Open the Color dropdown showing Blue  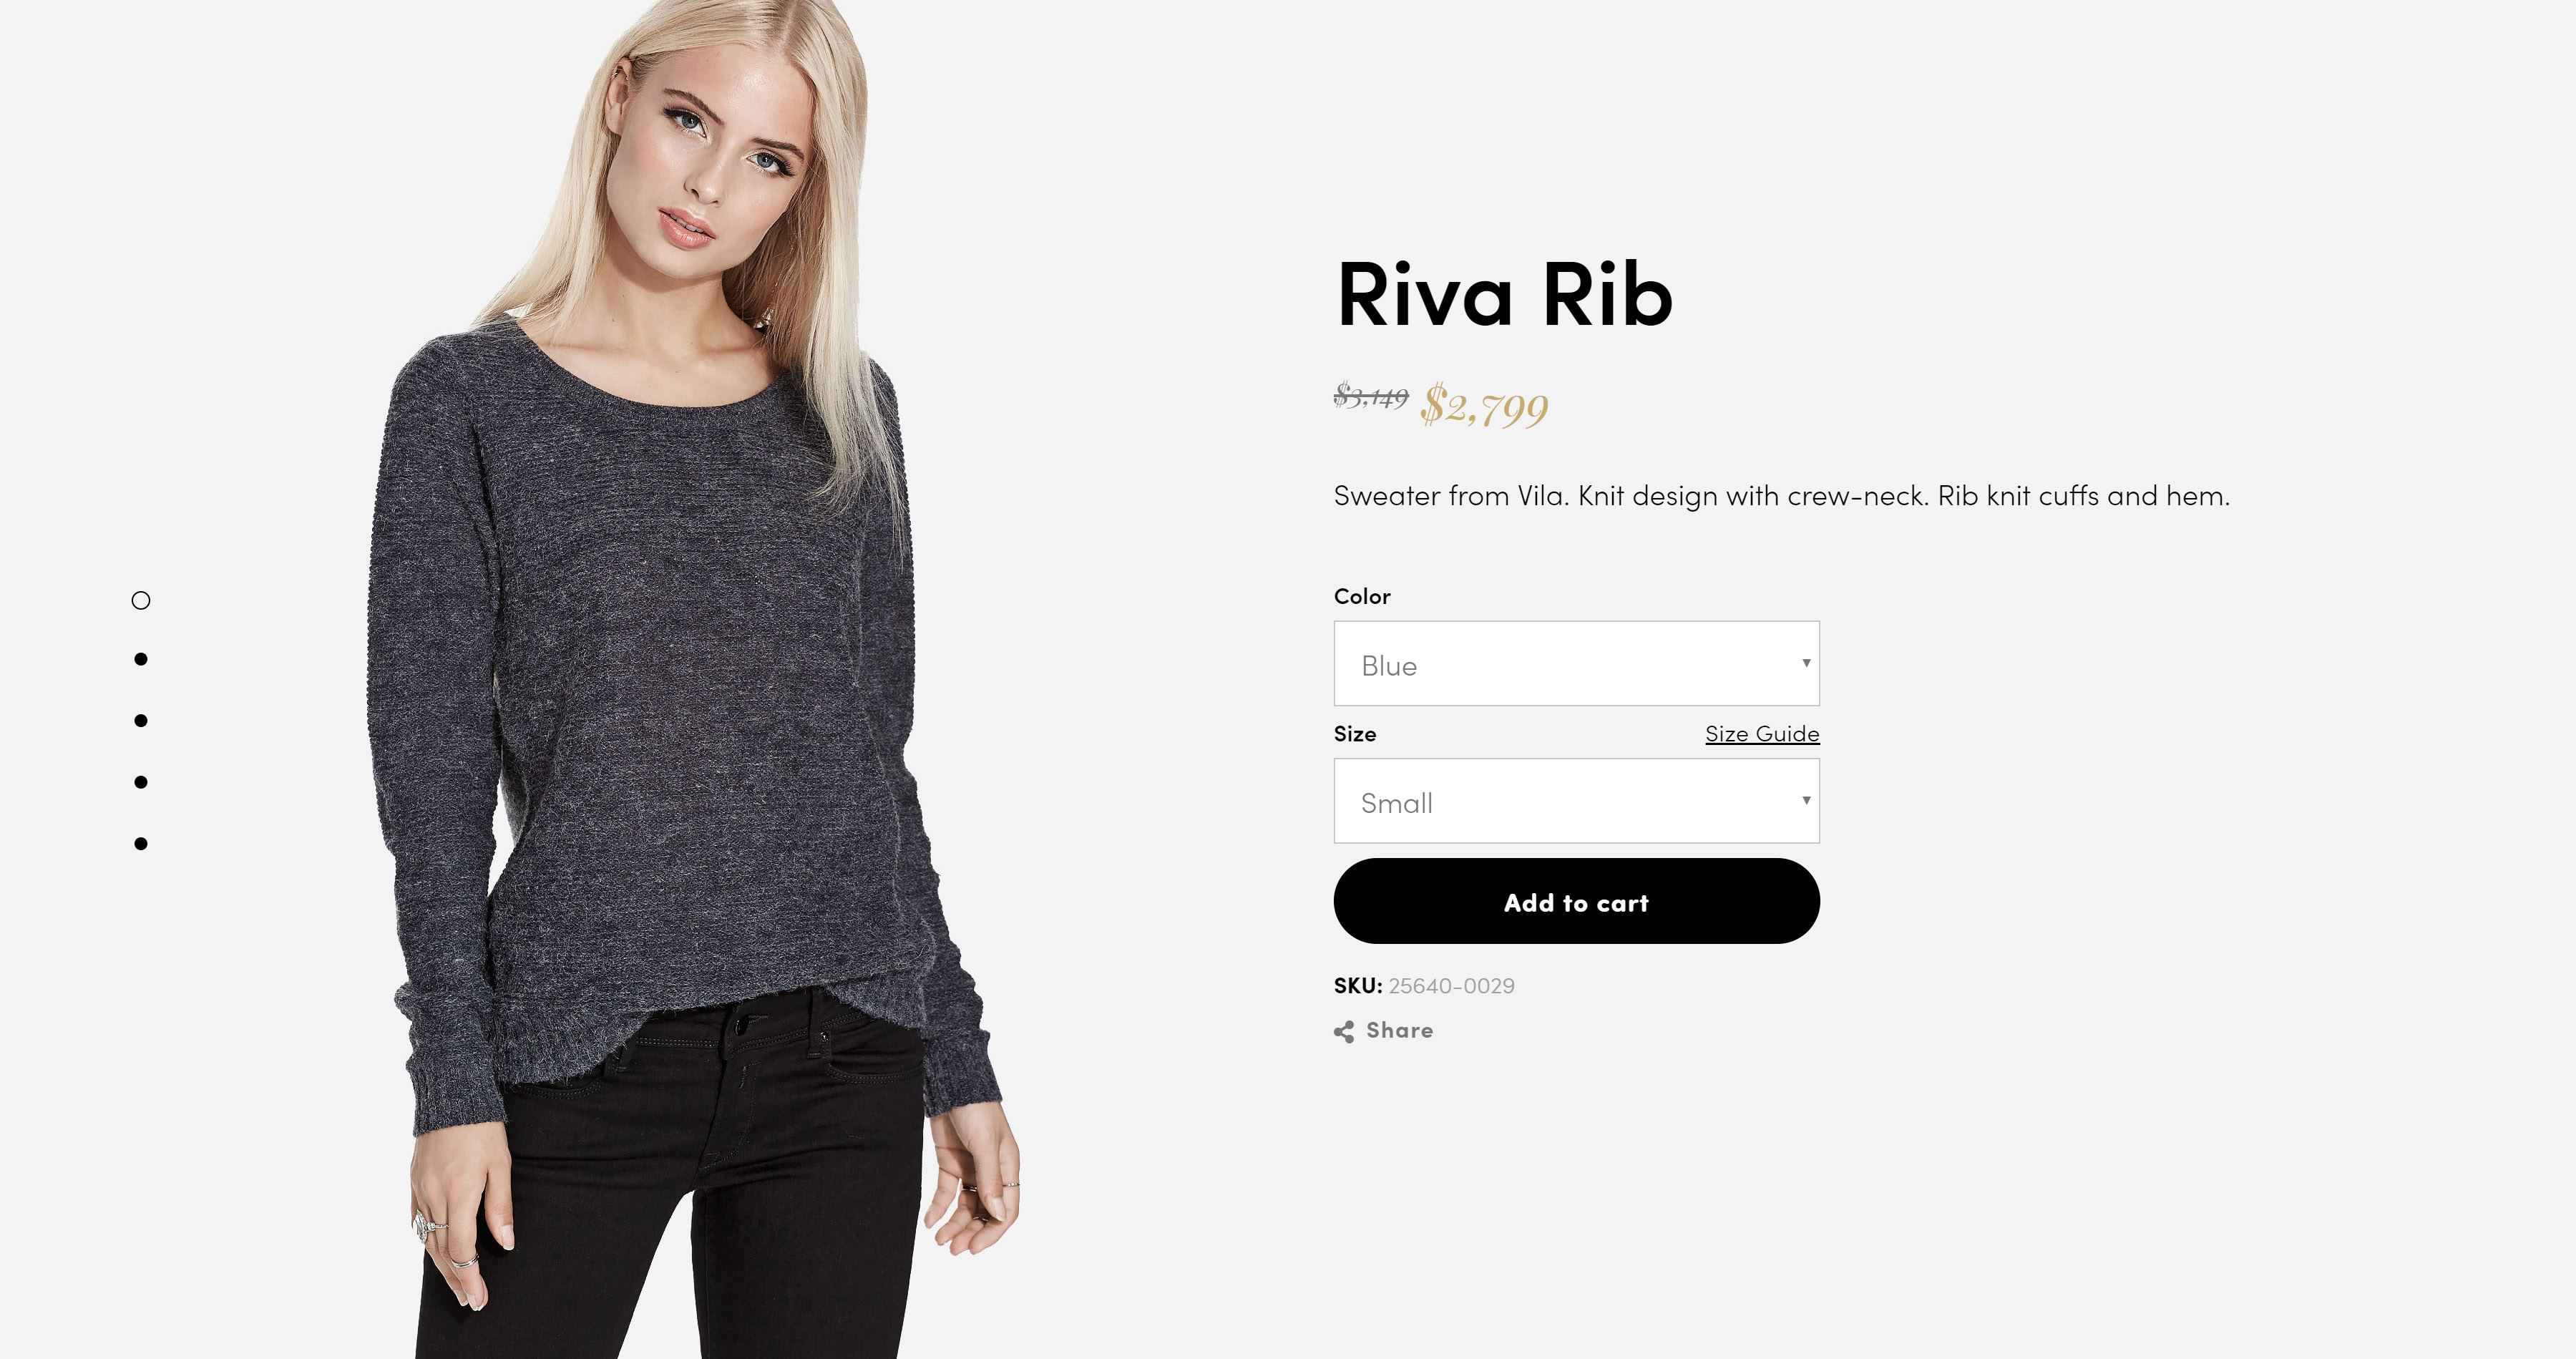point(1576,664)
